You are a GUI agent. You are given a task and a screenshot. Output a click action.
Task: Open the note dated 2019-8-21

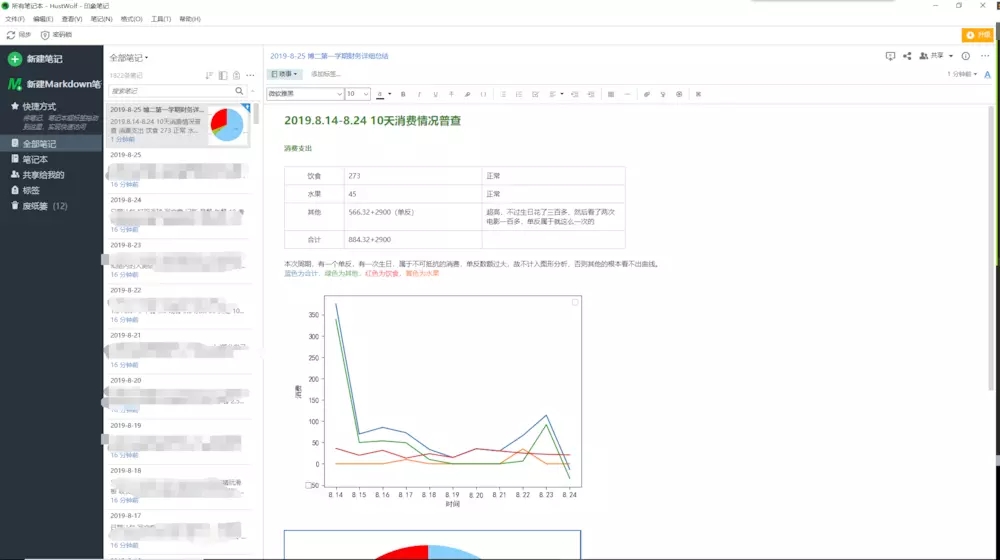click(x=178, y=351)
